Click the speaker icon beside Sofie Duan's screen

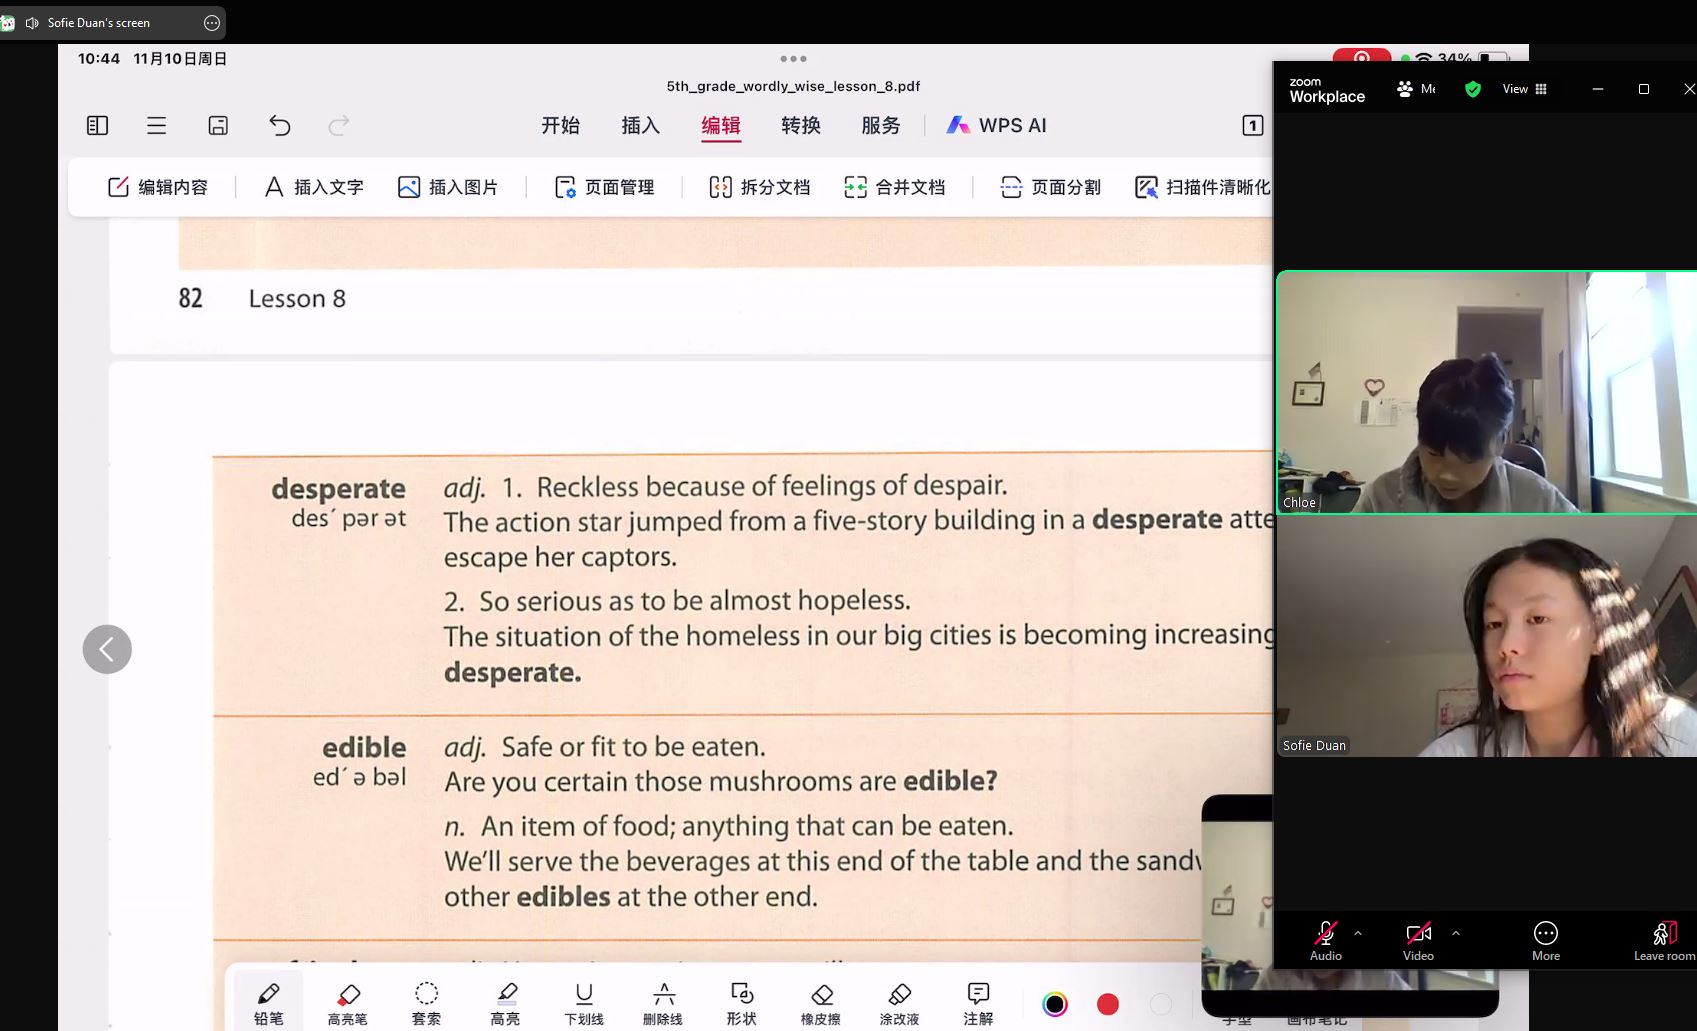point(32,23)
